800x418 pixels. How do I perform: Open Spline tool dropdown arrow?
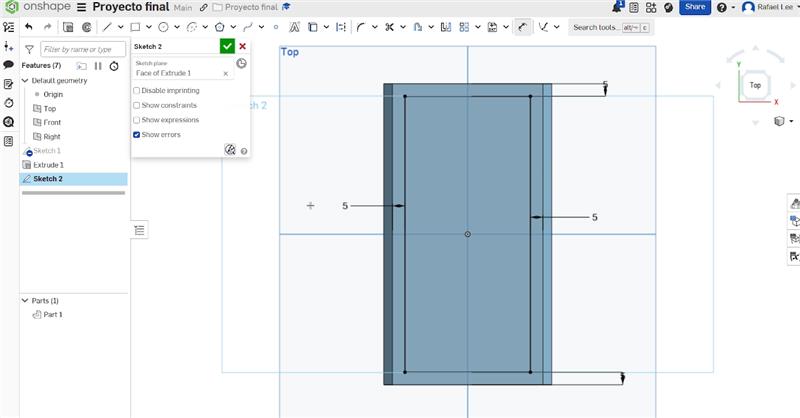tap(261, 27)
